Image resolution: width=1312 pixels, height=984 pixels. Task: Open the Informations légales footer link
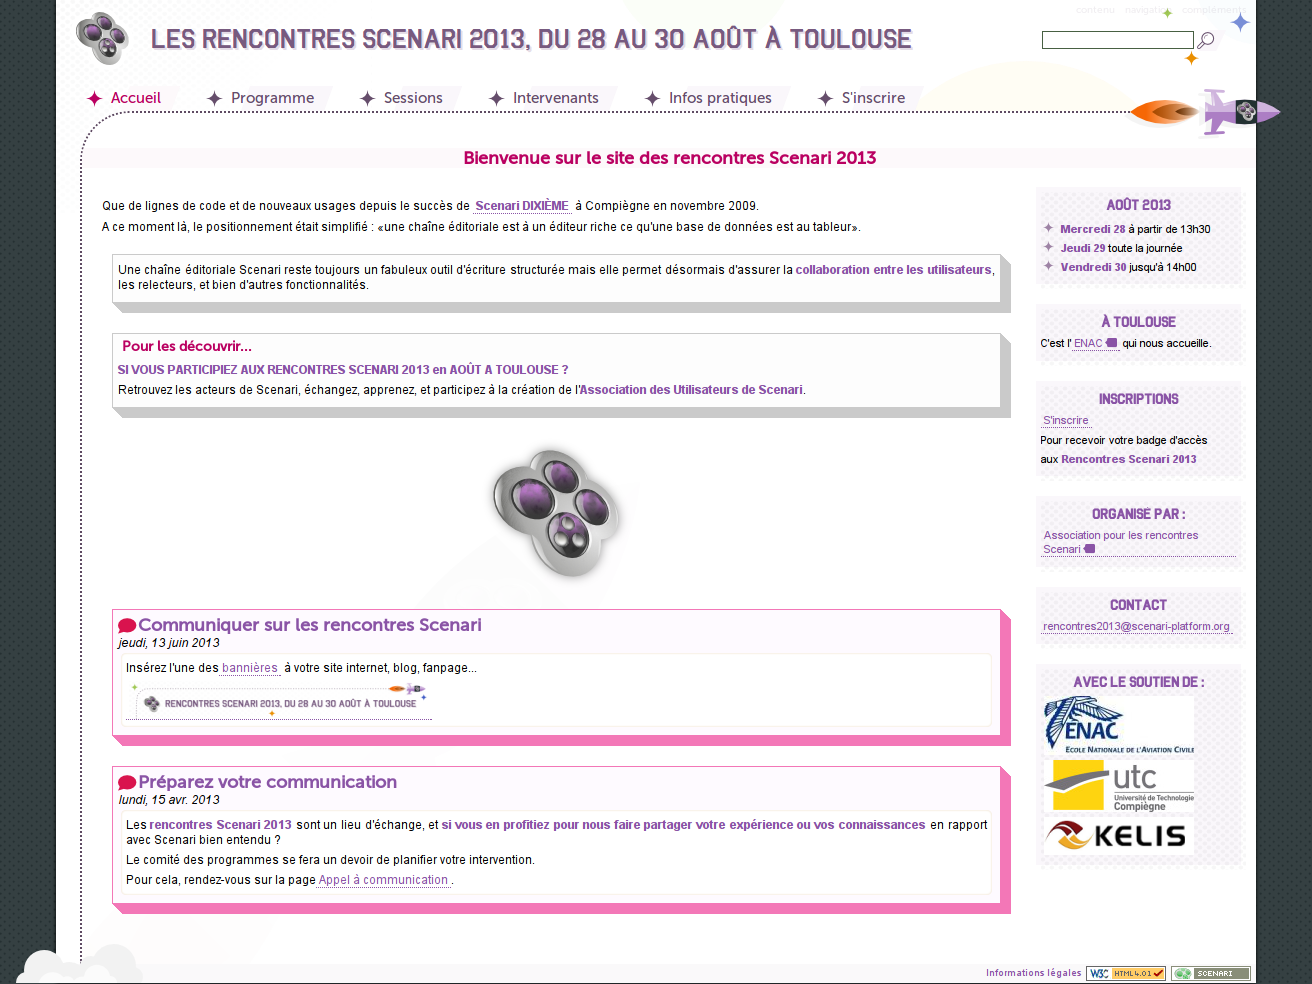(1033, 973)
